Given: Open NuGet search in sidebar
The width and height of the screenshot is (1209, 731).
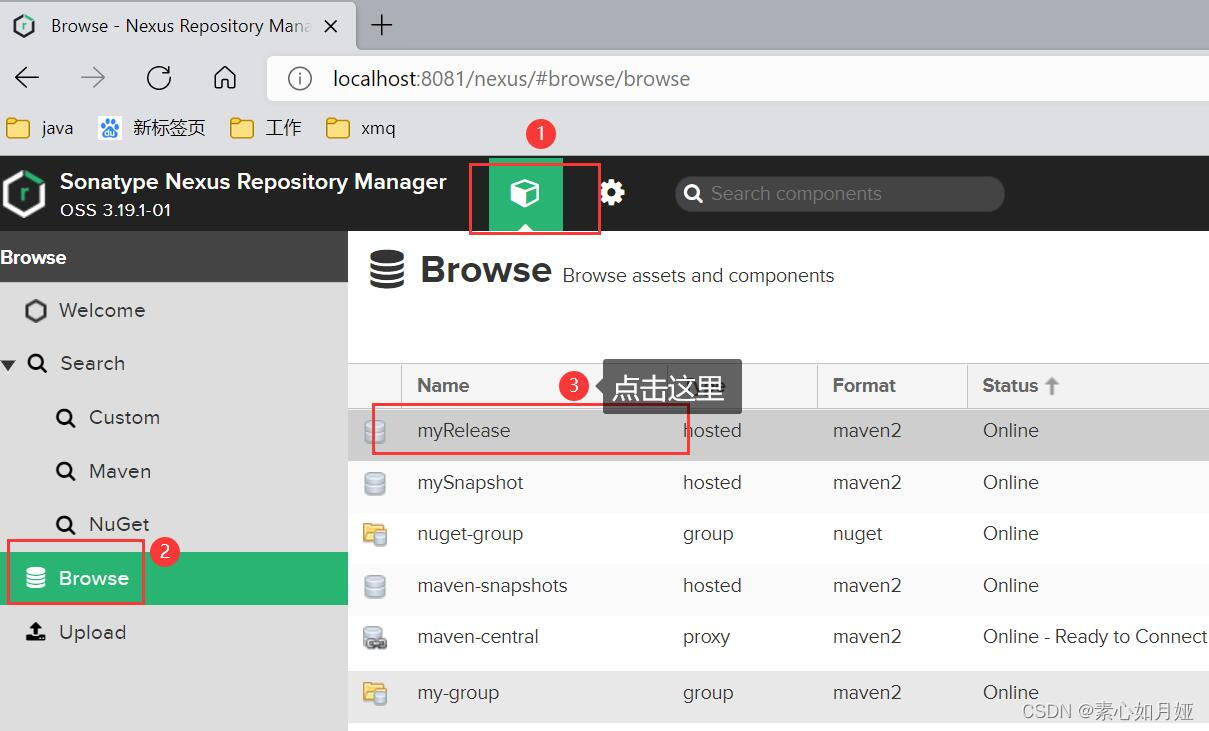Looking at the screenshot, I should [x=119, y=524].
